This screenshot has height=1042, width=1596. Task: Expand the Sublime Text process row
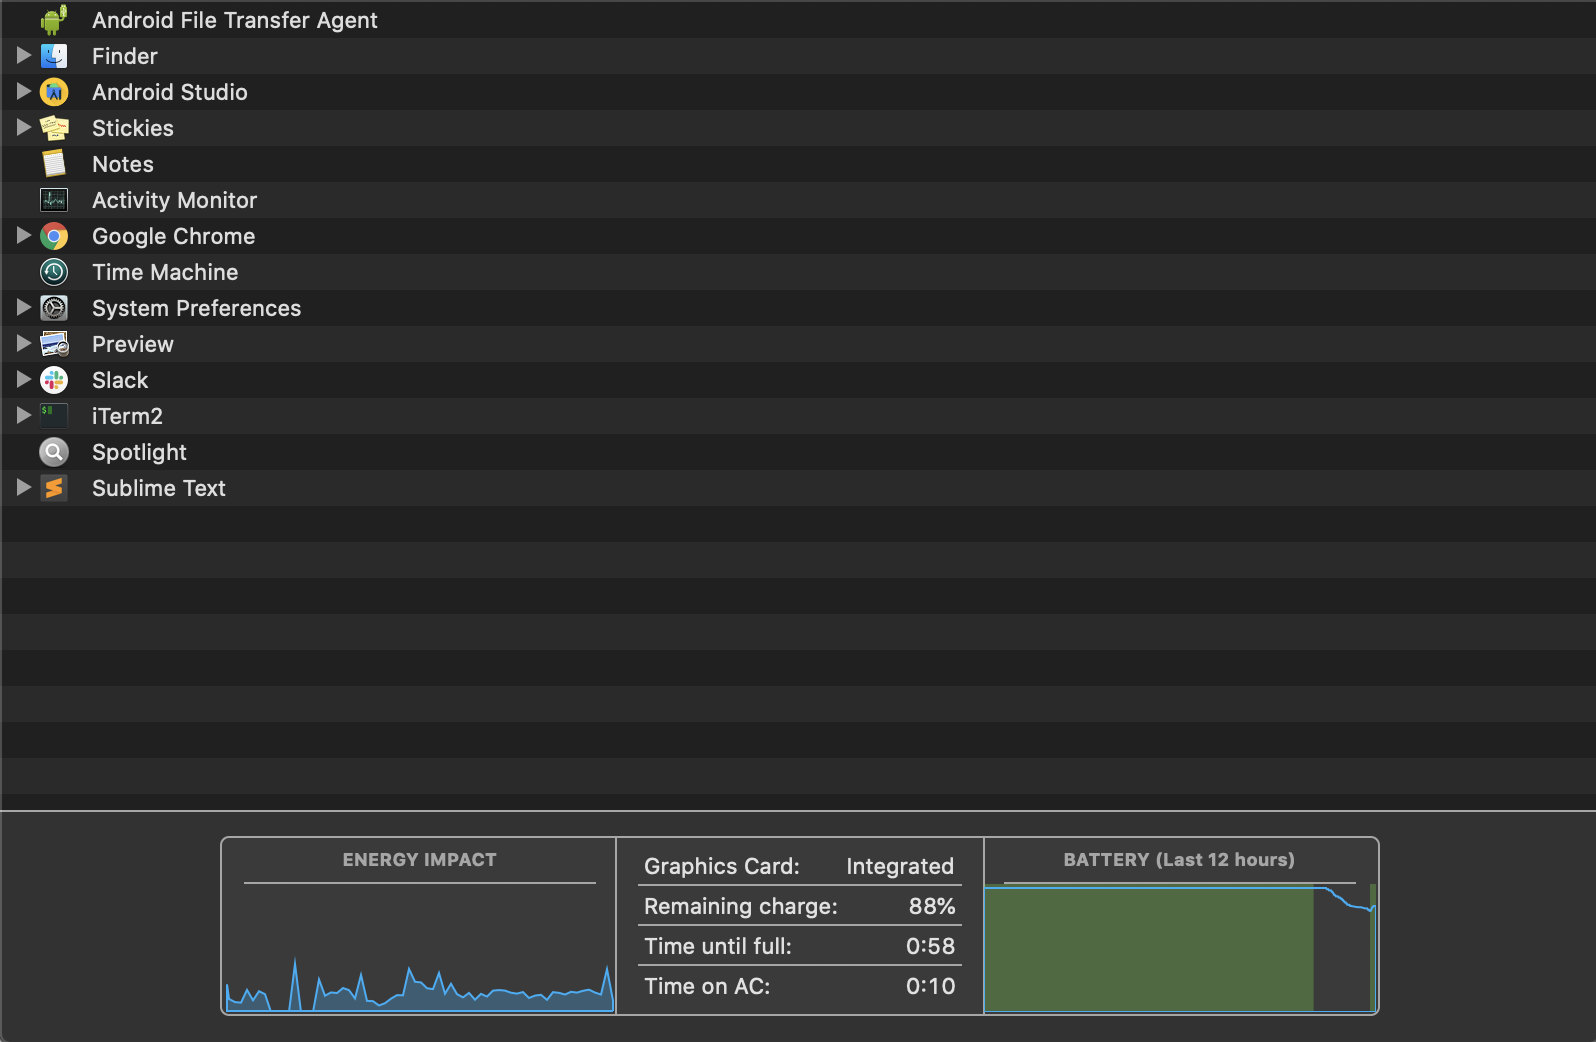pos(24,488)
